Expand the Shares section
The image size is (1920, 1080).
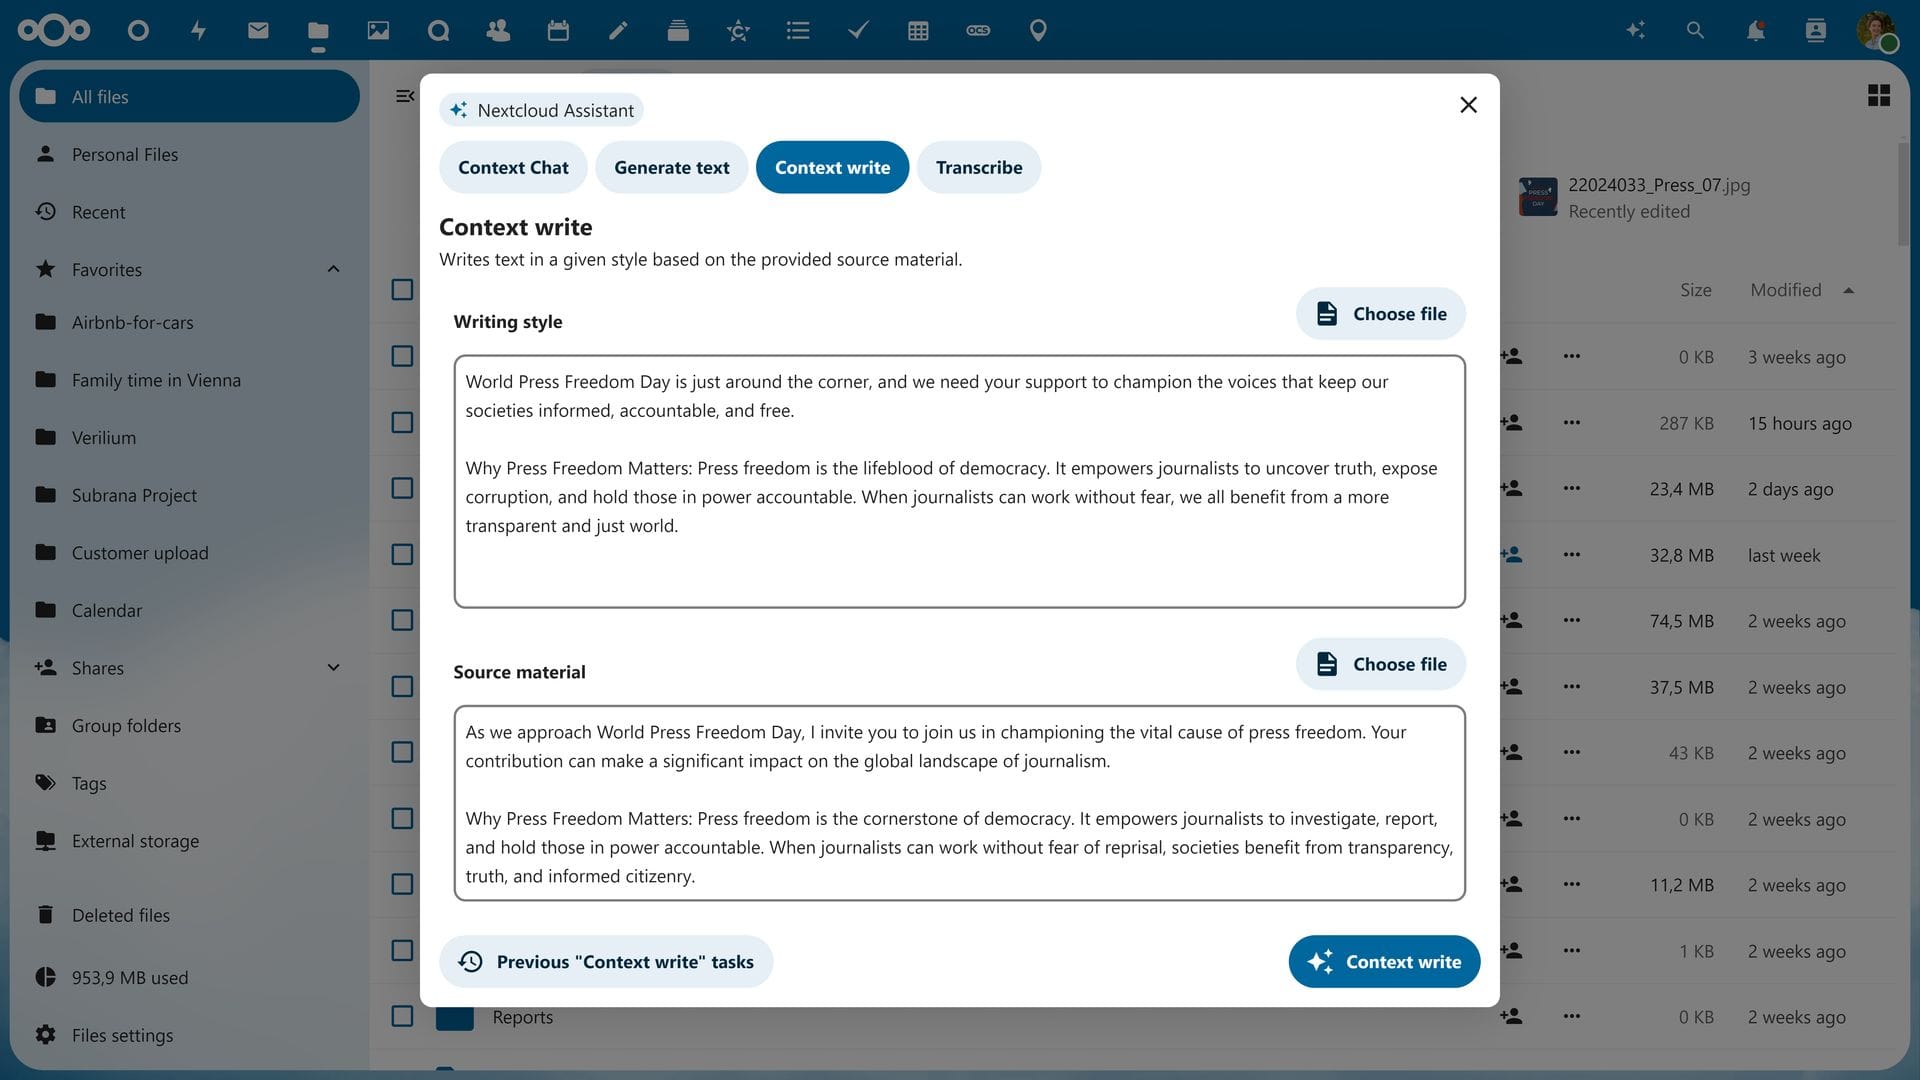click(x=333, y=667)
